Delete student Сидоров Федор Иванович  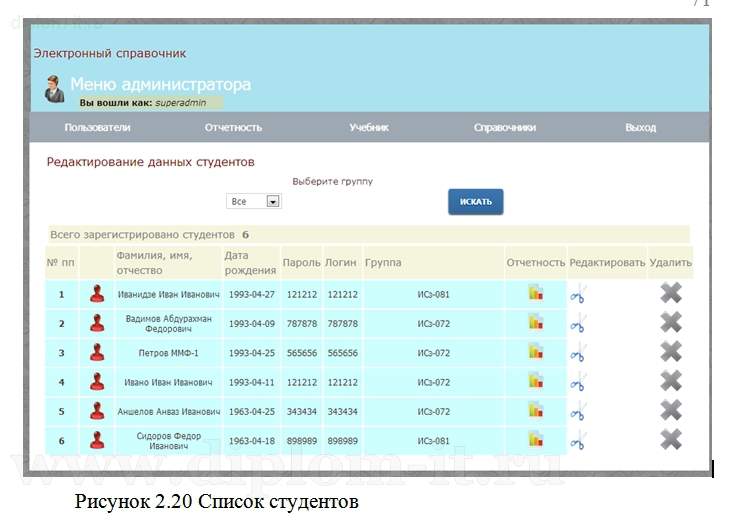(671, 439)
